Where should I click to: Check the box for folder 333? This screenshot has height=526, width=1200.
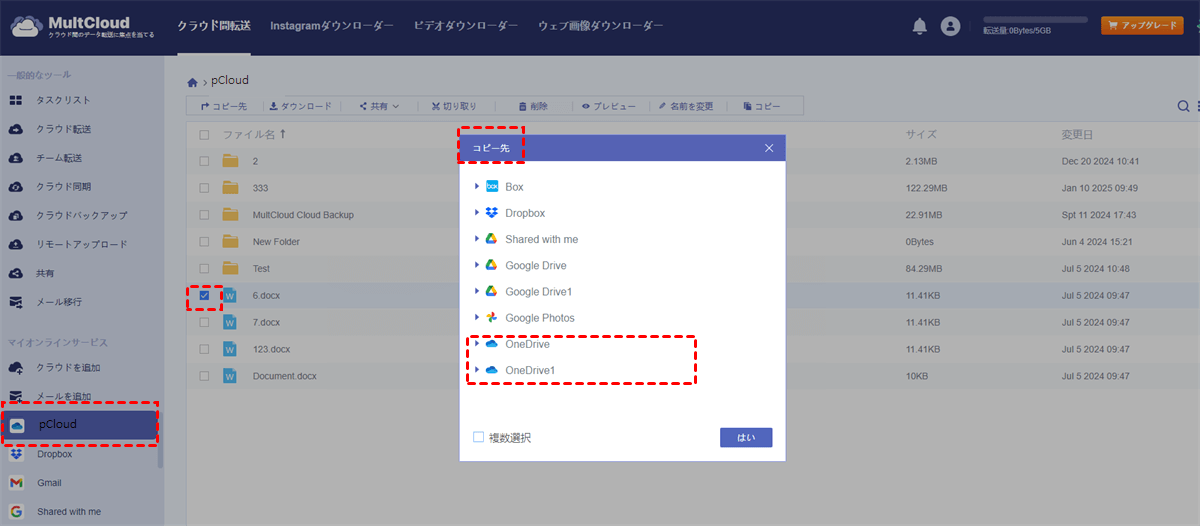coord(204,188)
